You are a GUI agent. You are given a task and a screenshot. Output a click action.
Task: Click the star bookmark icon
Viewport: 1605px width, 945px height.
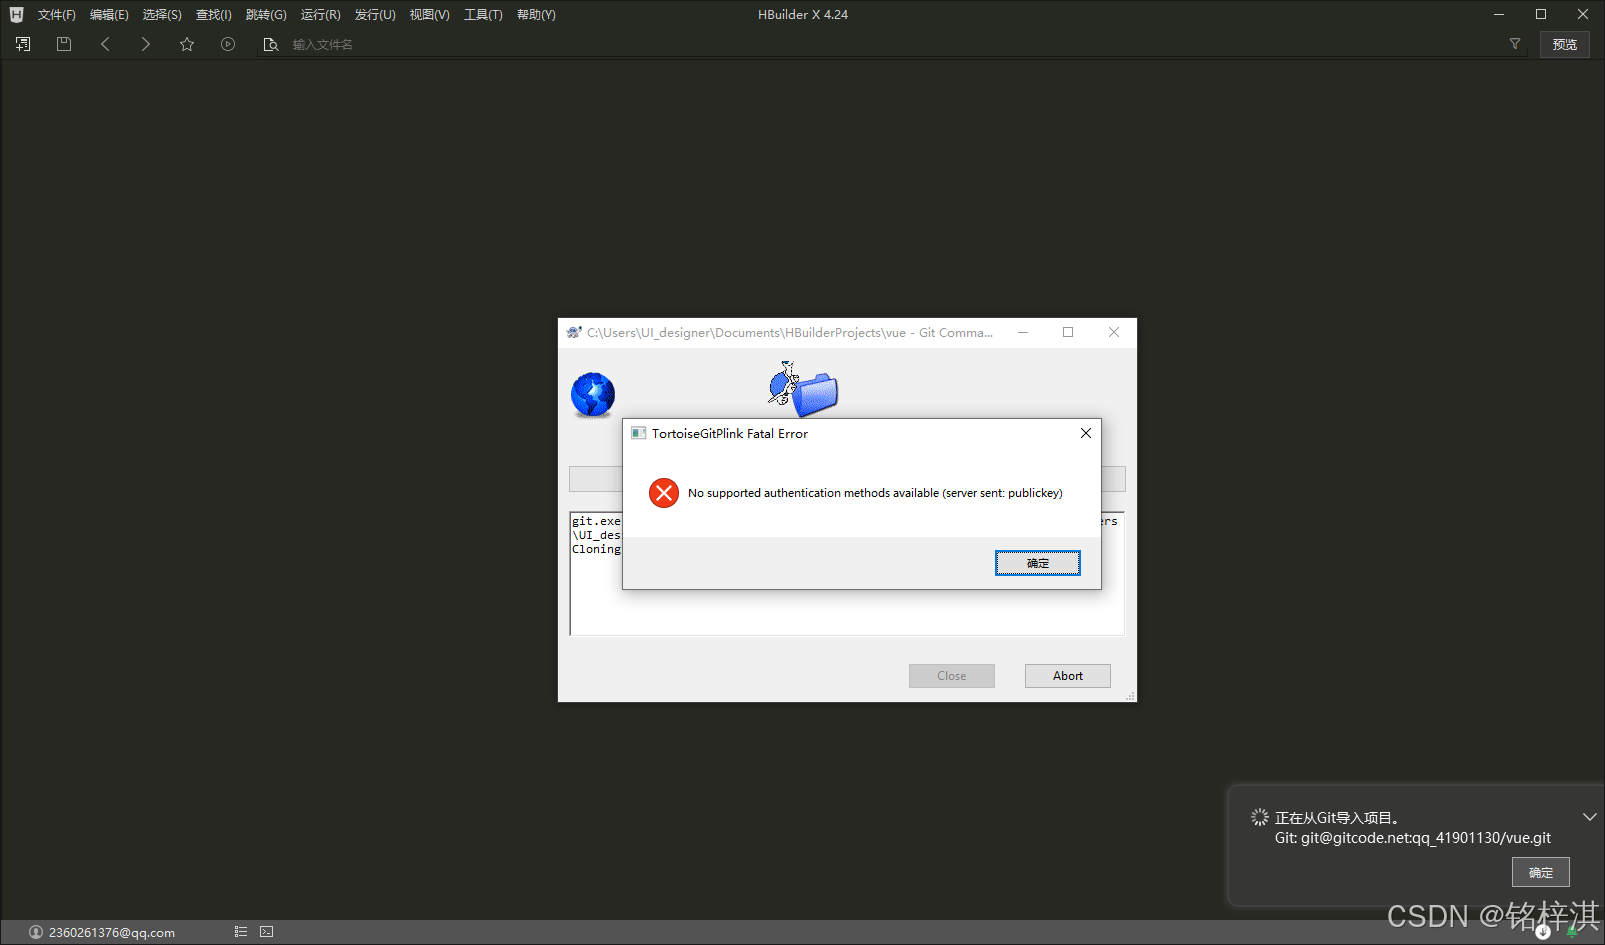(x=187, y=44)
